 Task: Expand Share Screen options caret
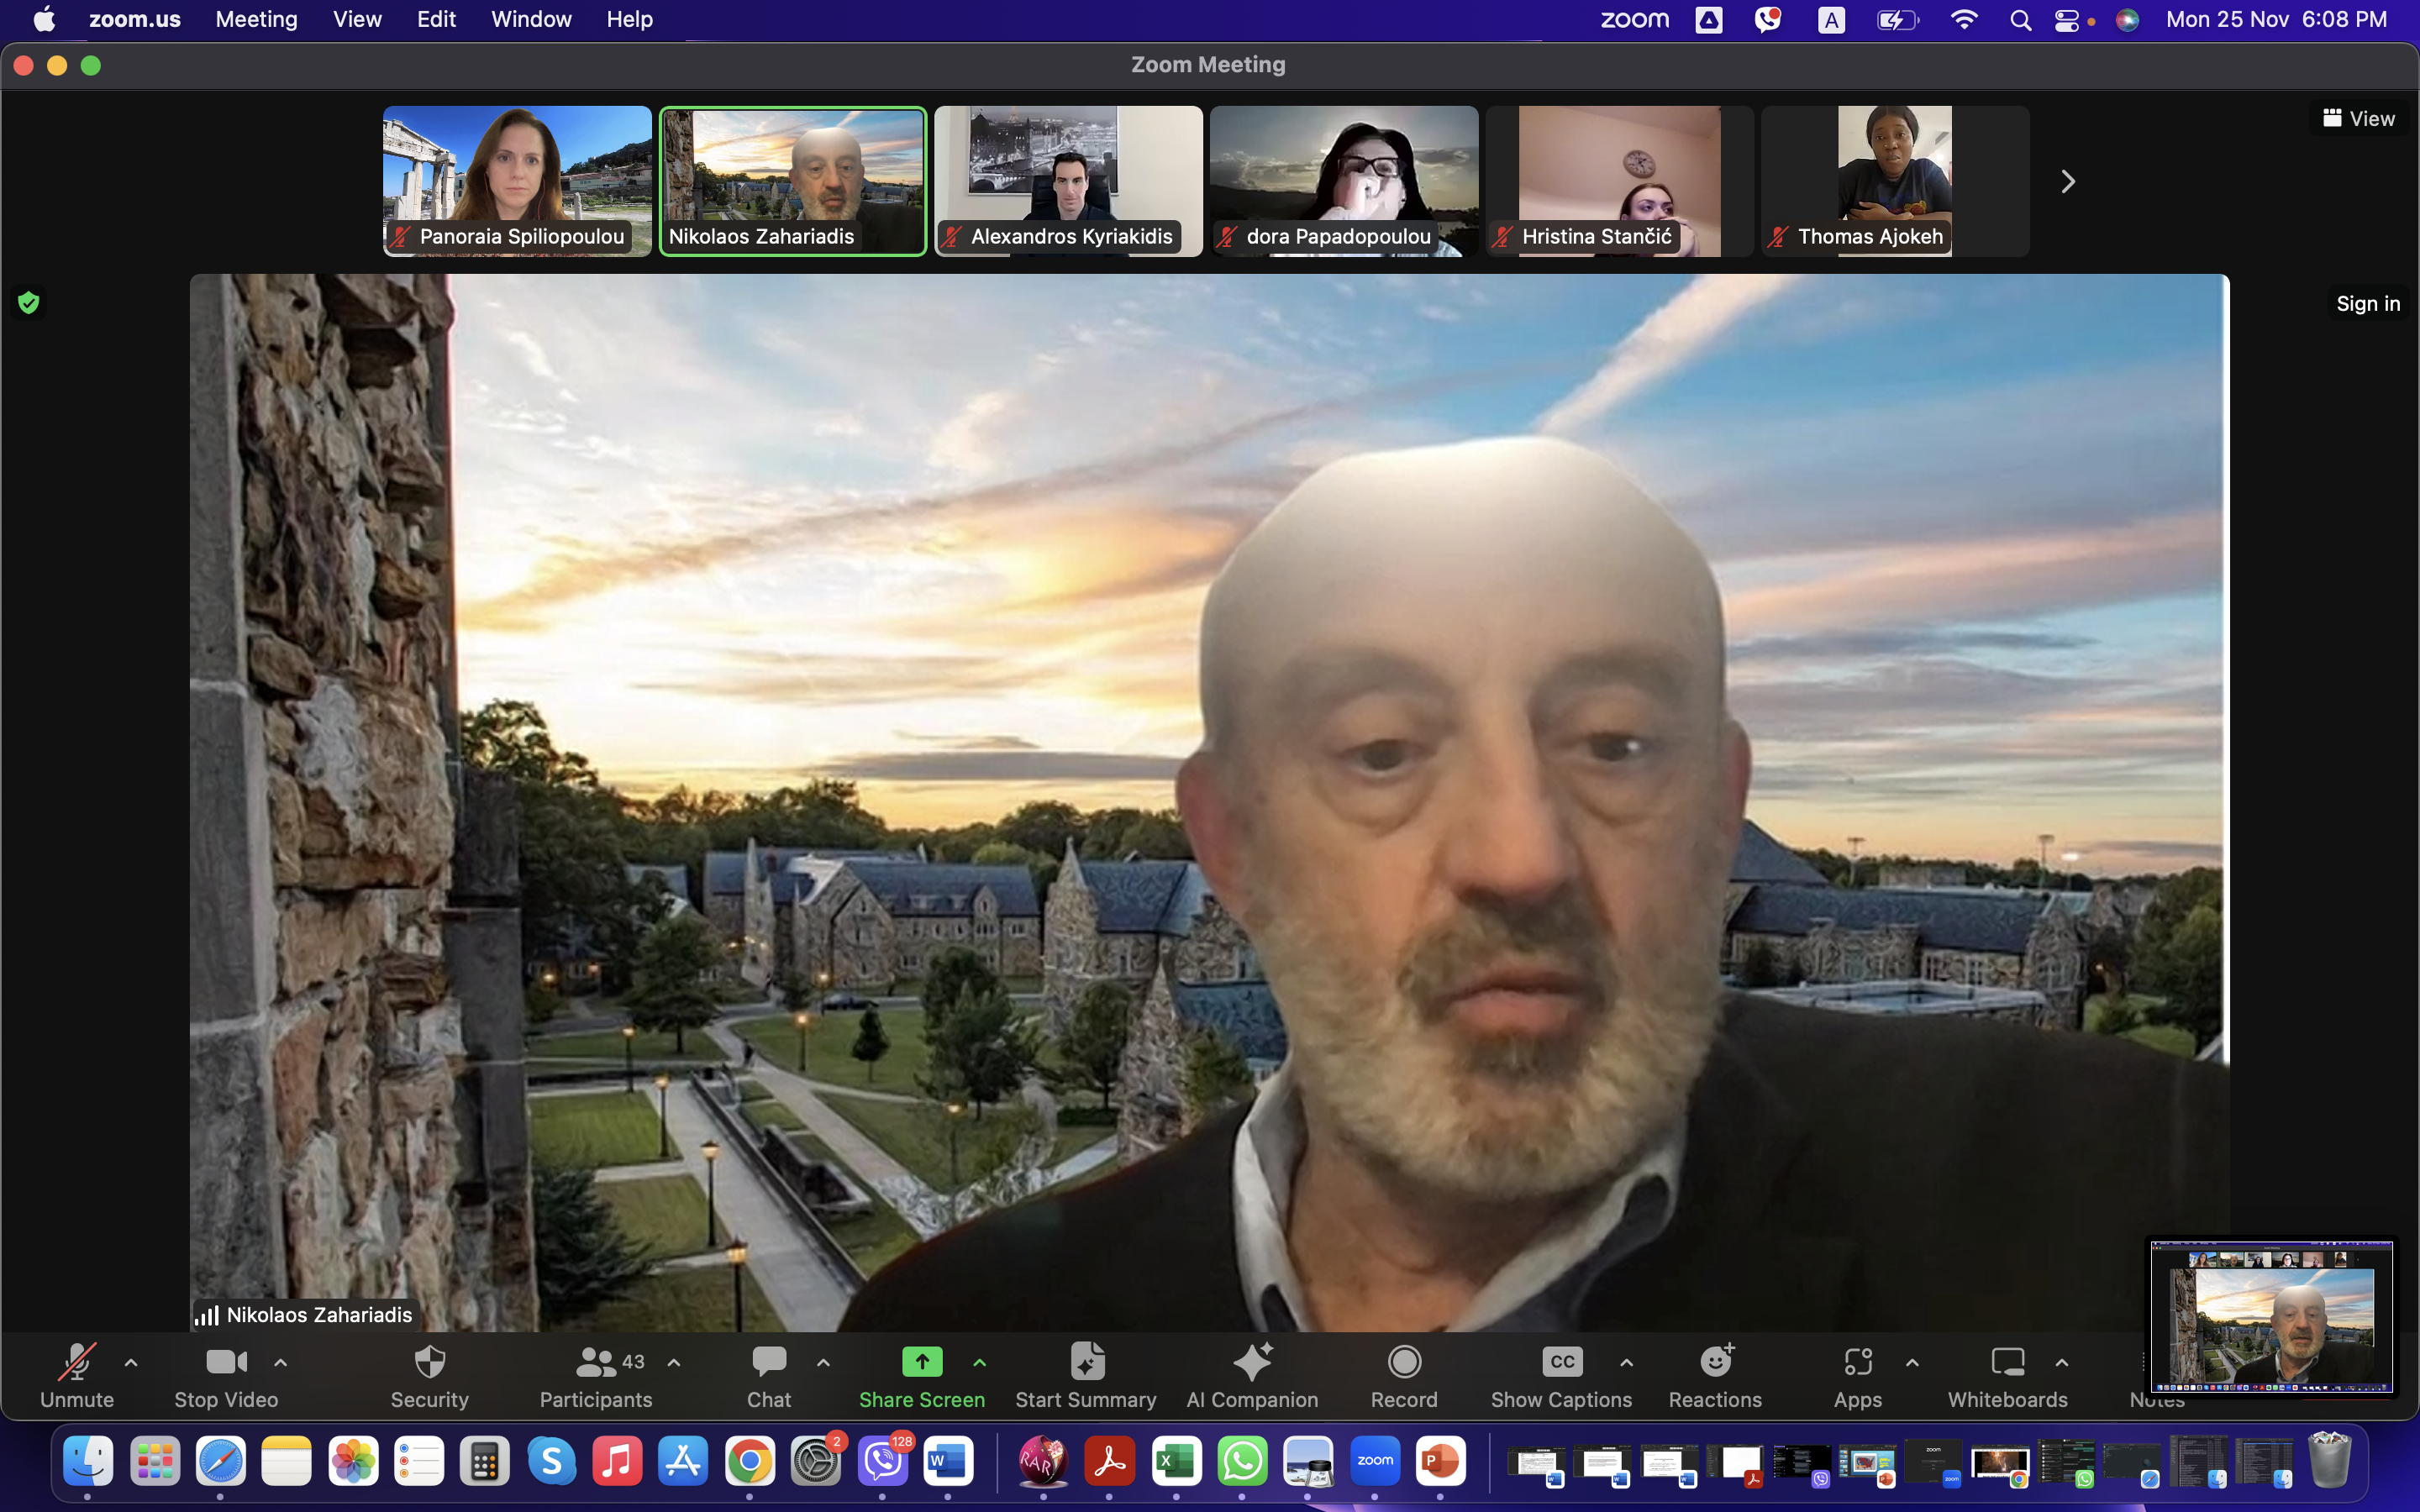click(x=980, y=1362)
